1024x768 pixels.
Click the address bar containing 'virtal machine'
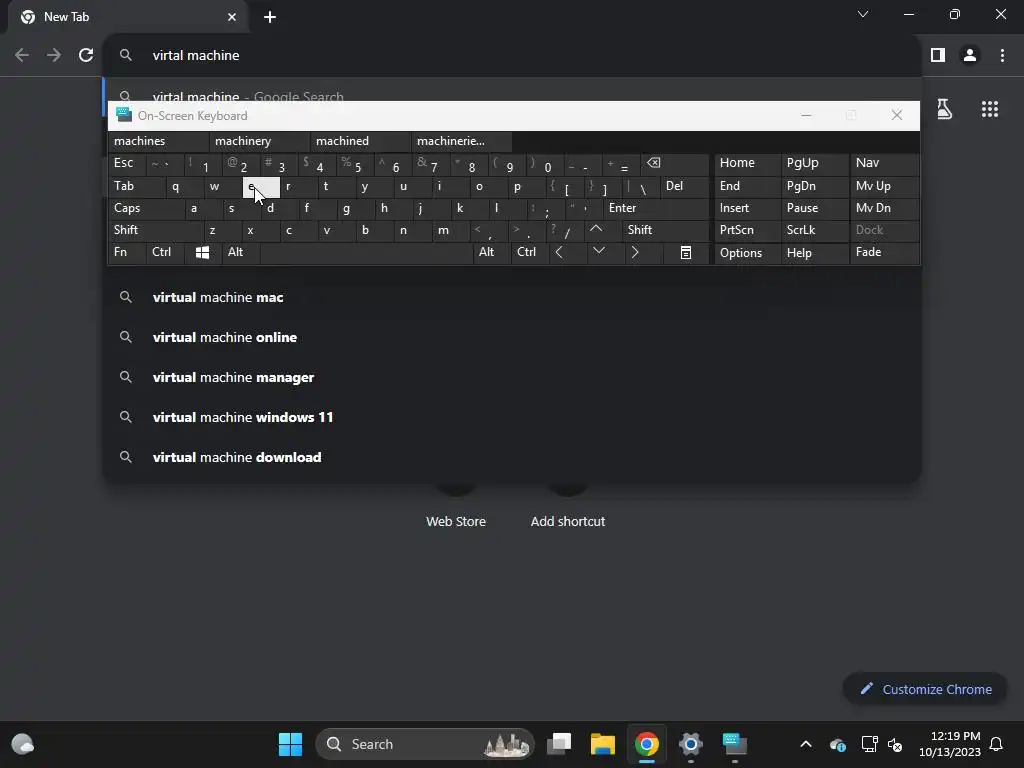(x=512, y=56)
